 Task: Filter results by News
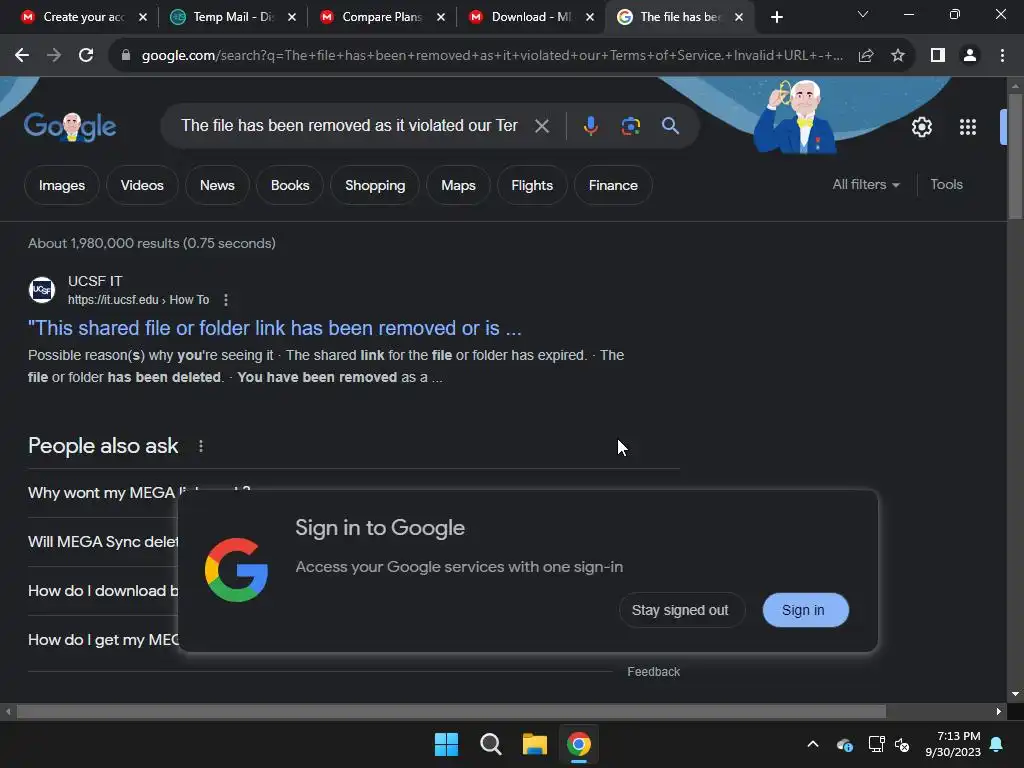tap(217, 185)
